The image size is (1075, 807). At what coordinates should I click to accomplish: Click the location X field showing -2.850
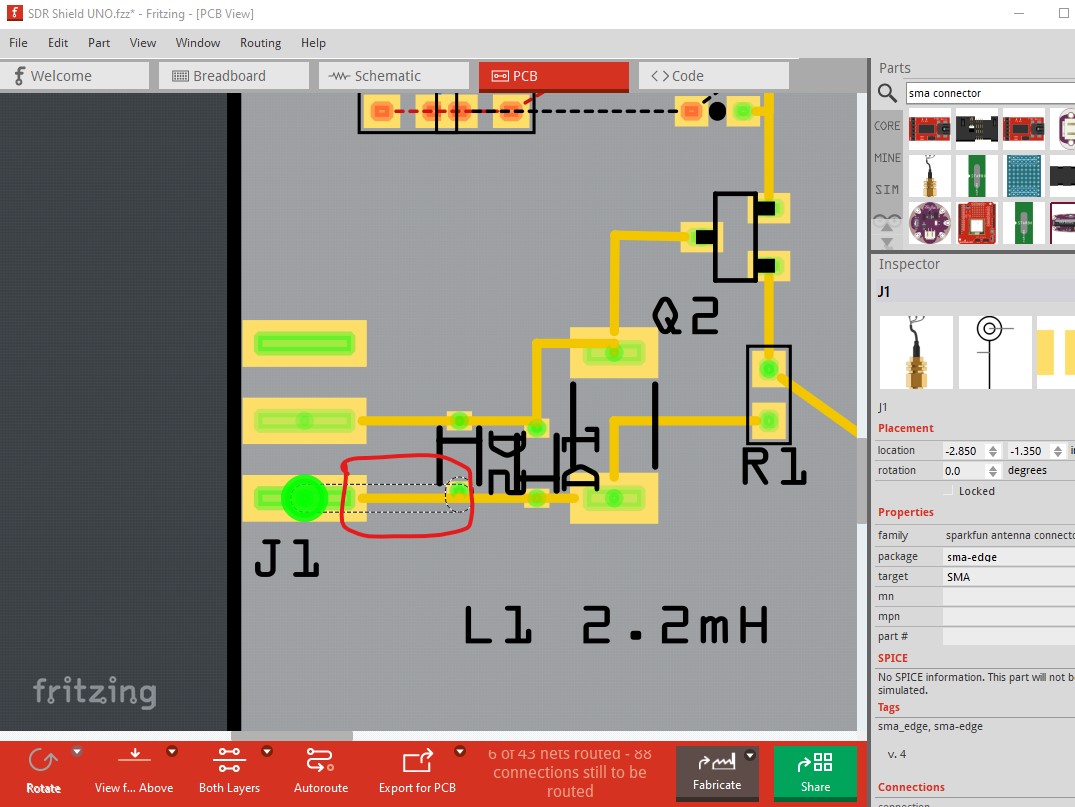point(964,451)
